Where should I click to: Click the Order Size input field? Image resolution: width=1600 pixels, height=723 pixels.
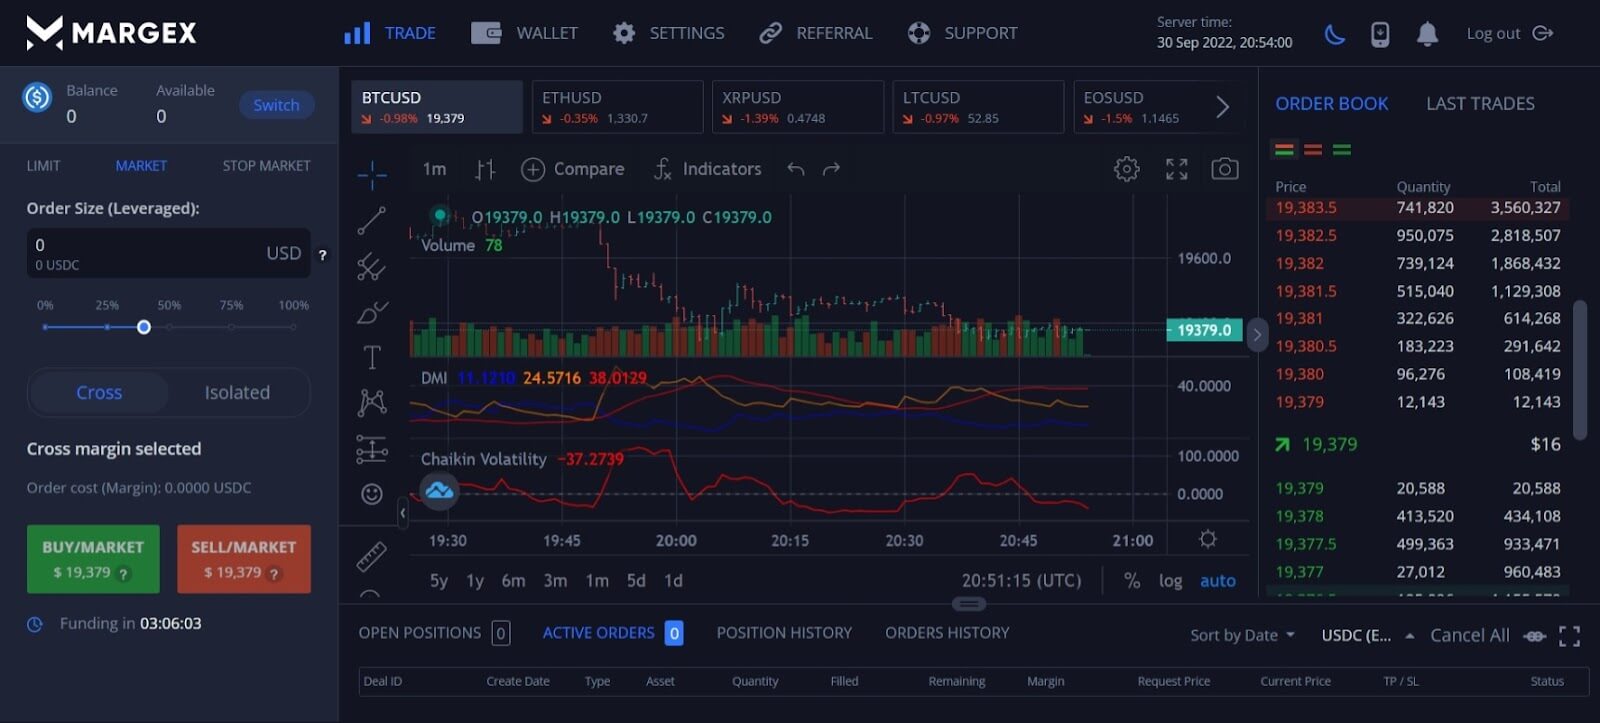point(168,253)
